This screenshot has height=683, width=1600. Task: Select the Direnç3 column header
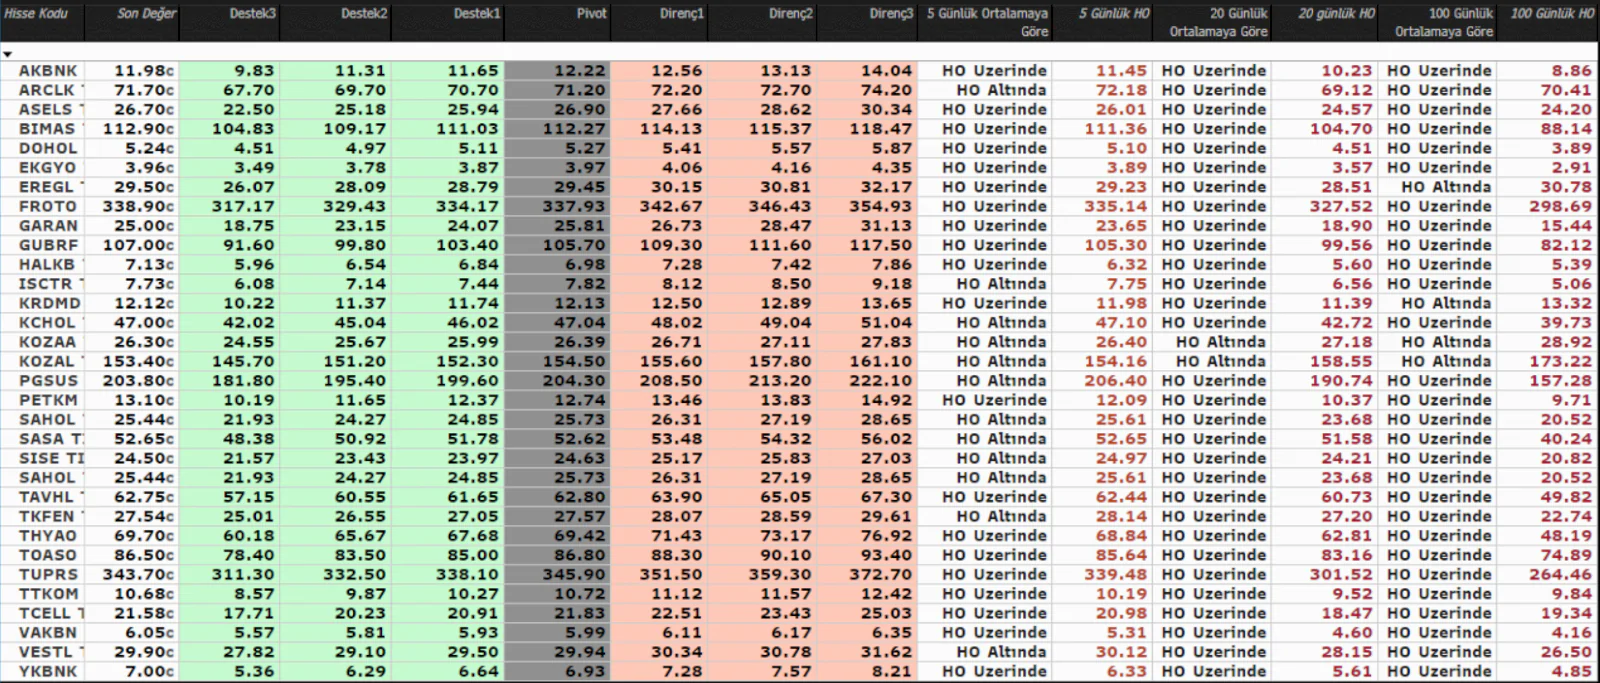[890, 14]
